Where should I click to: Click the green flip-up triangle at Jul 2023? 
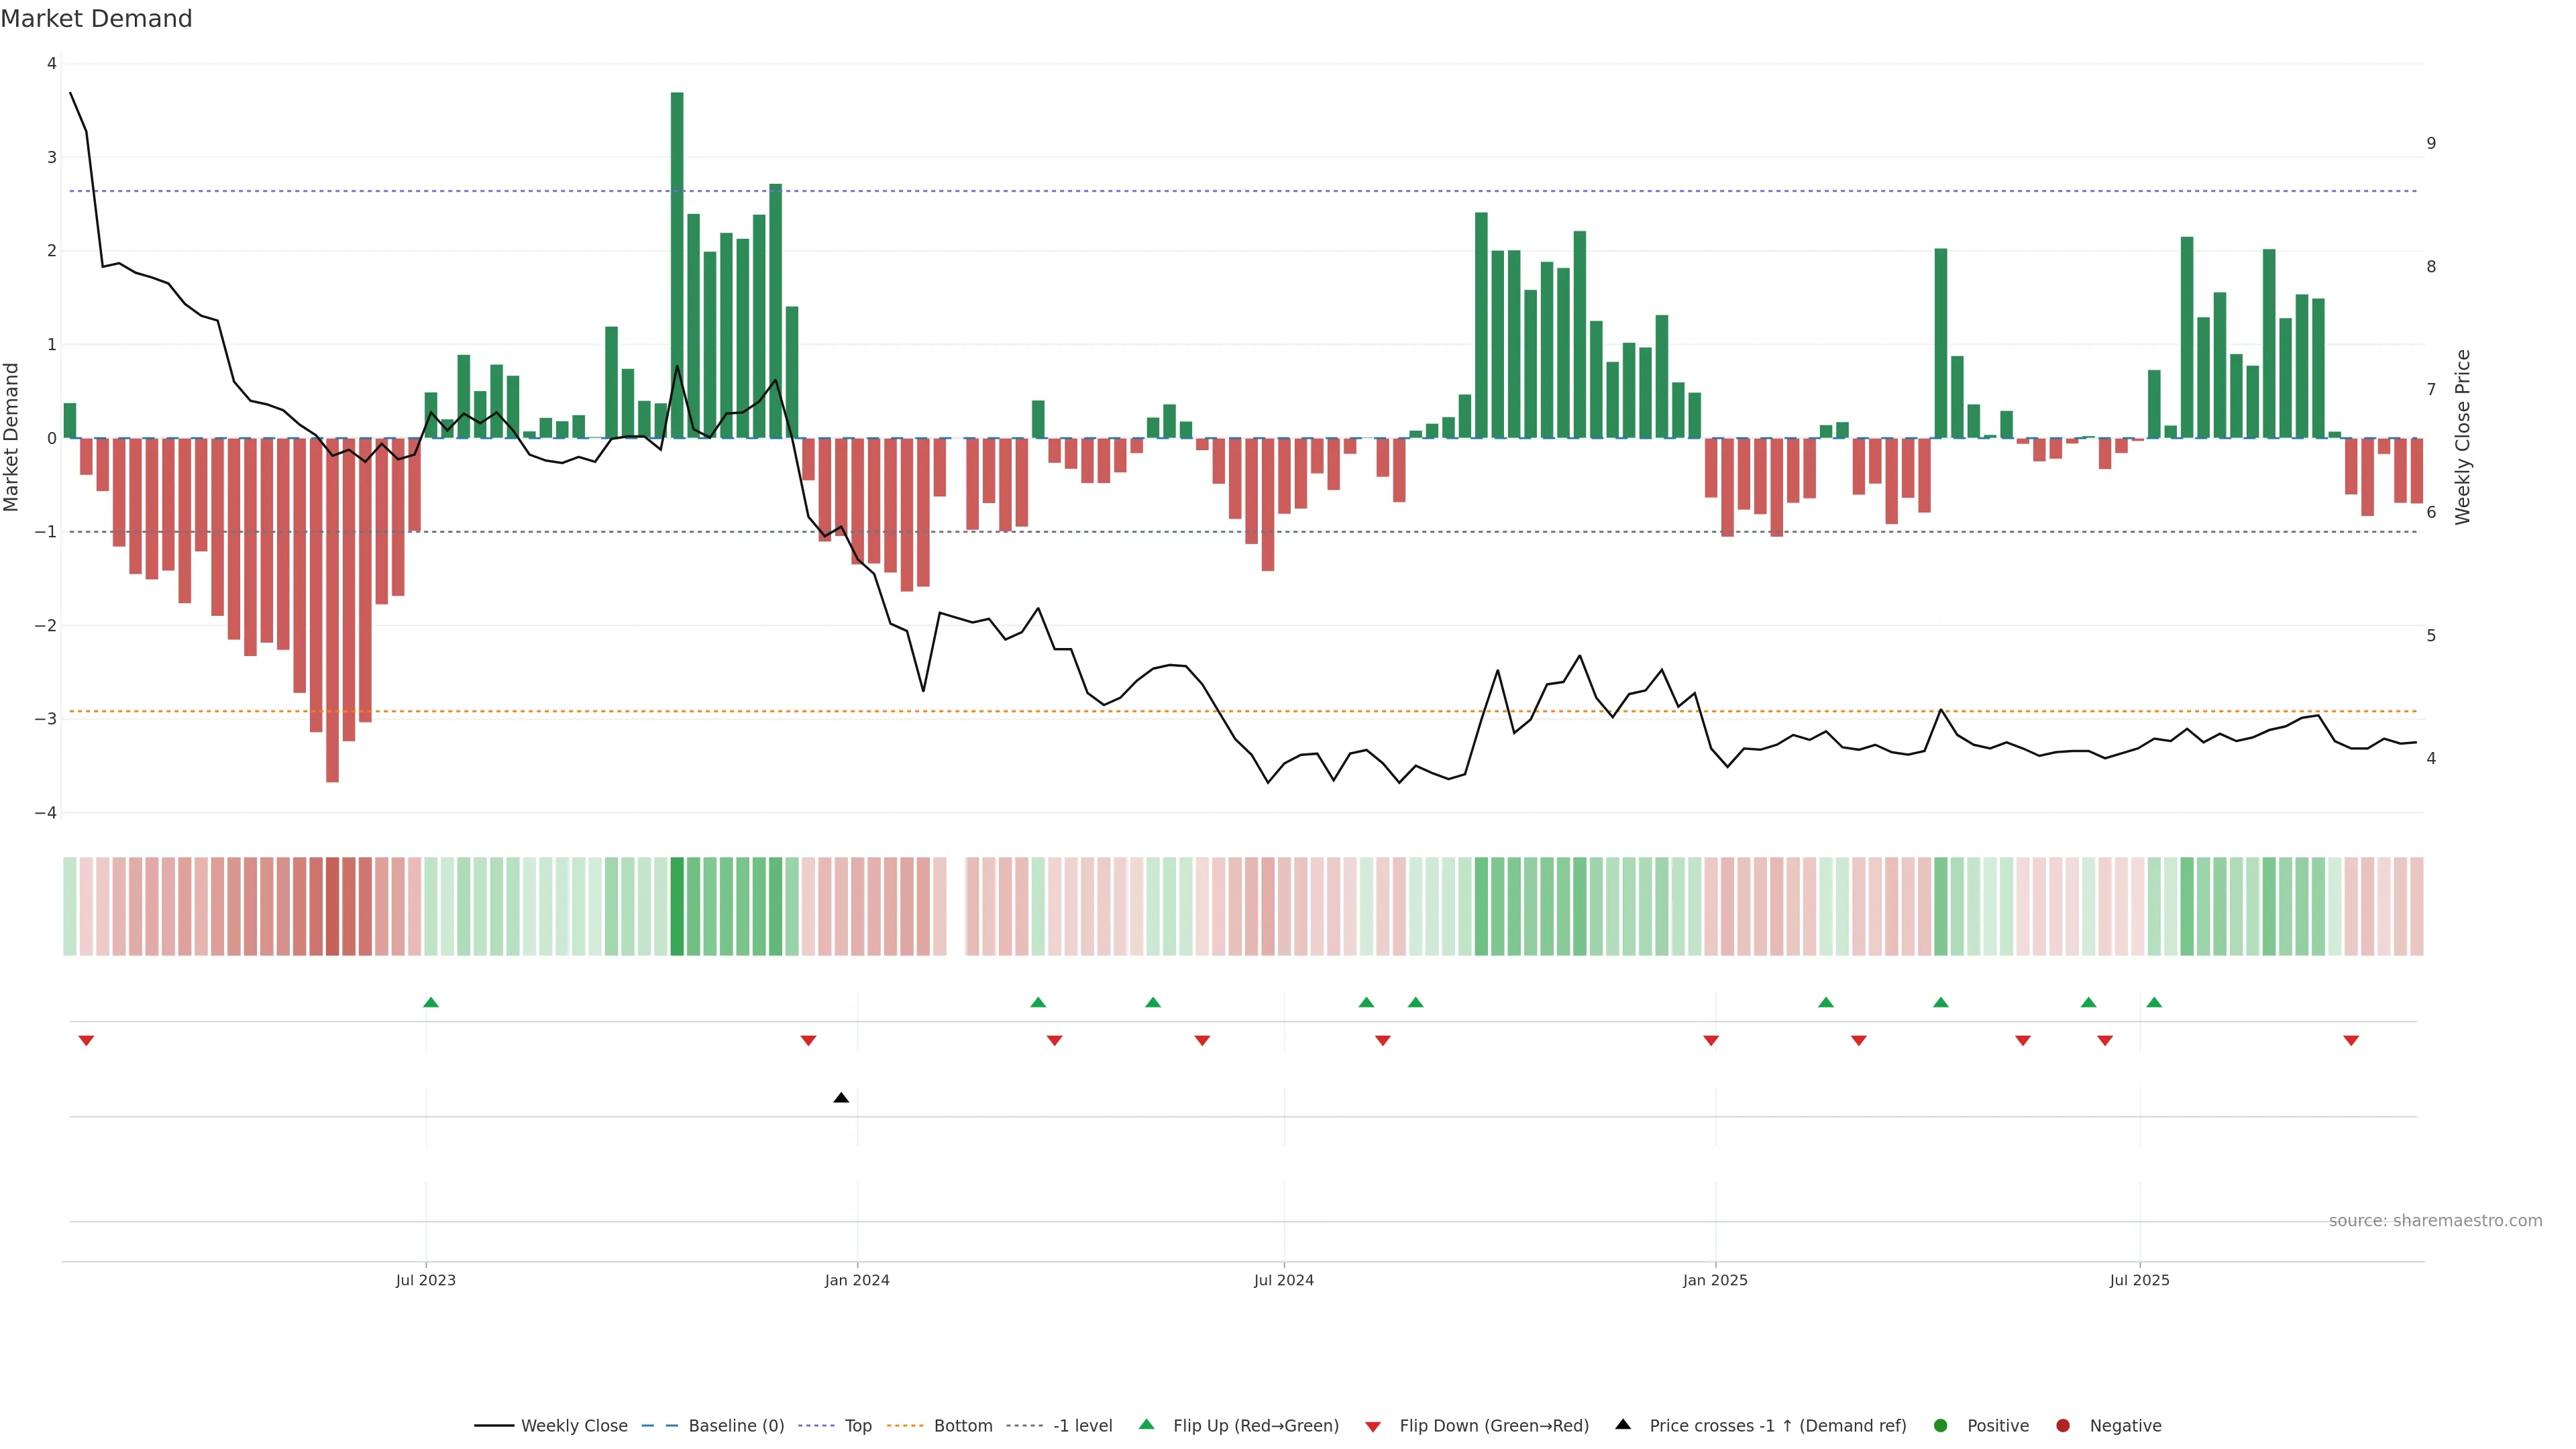(431, 1002)
